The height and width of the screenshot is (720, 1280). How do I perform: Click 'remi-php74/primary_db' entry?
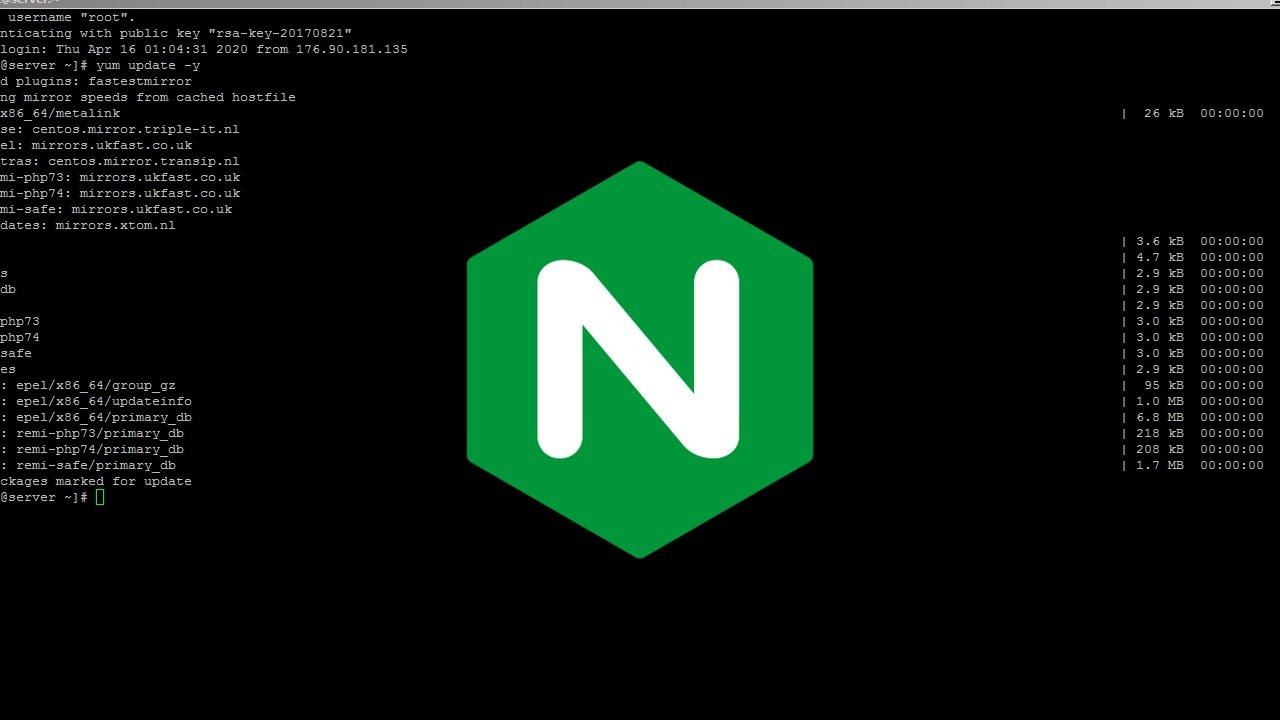(100, 449)
